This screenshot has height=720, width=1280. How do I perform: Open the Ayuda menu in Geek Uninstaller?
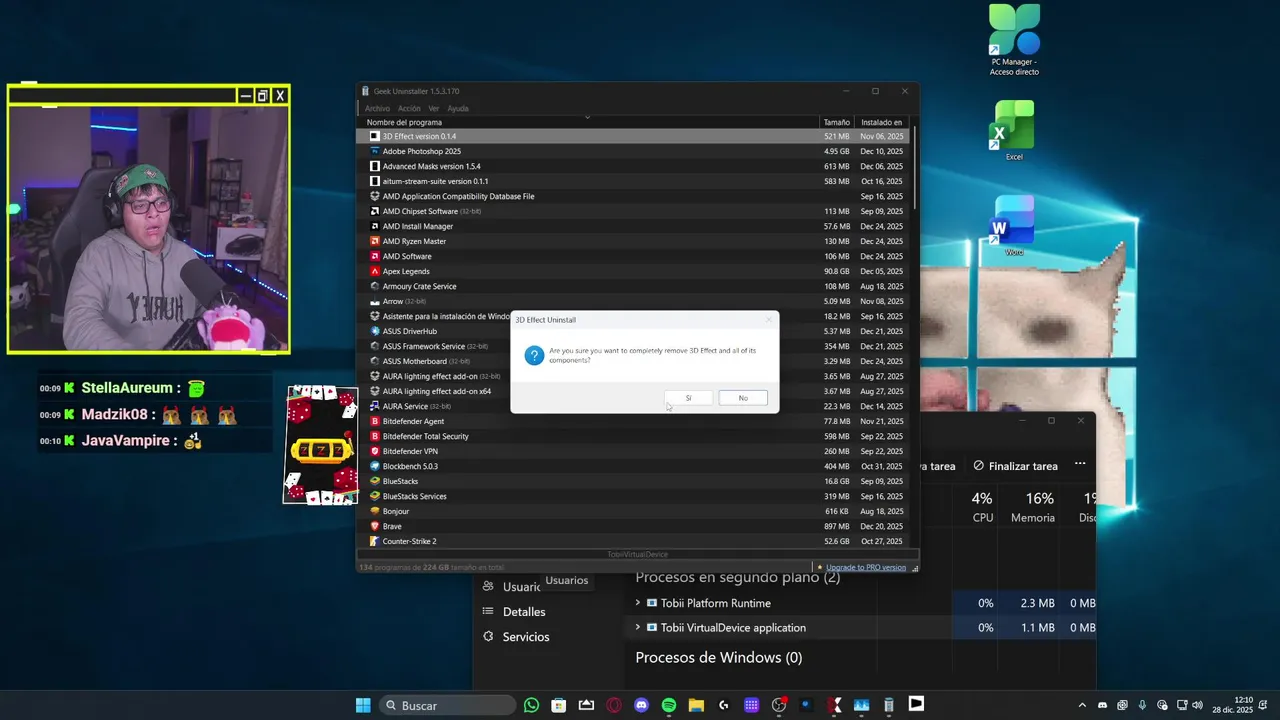point(458,108)
